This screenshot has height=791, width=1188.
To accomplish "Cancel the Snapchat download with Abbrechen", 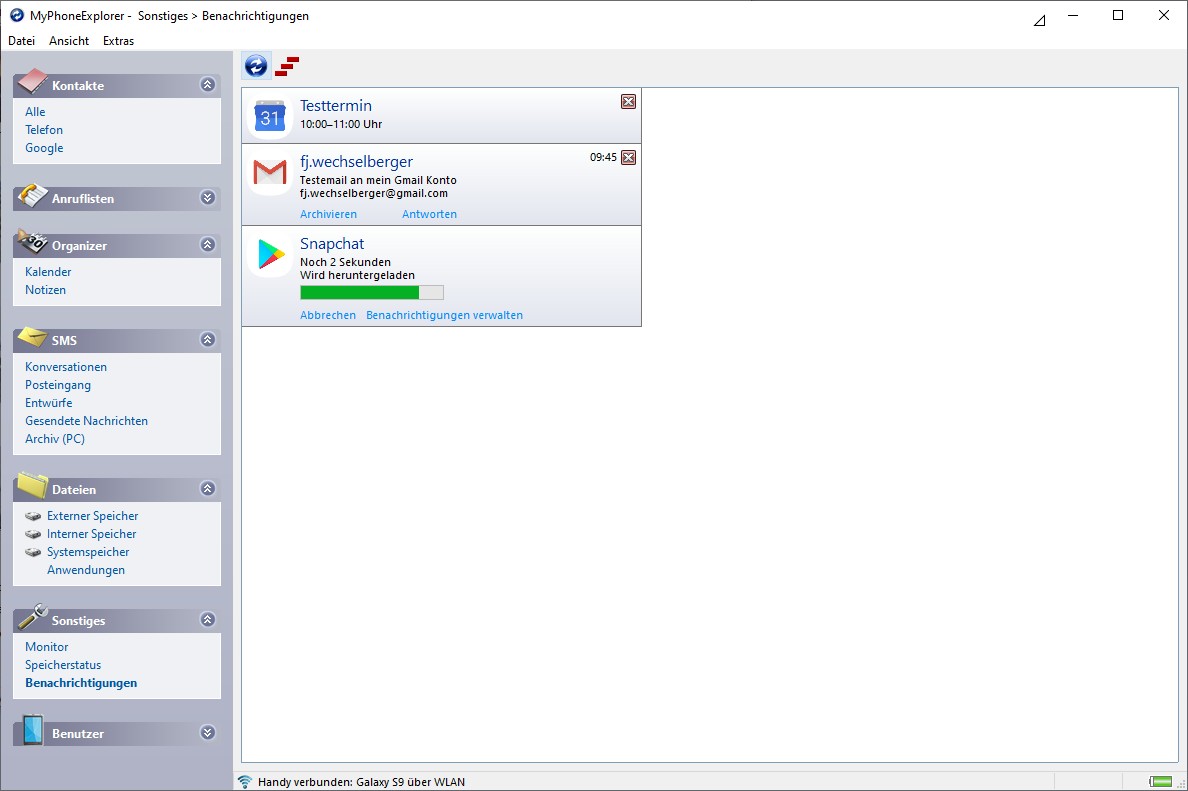I will (327, 315).
